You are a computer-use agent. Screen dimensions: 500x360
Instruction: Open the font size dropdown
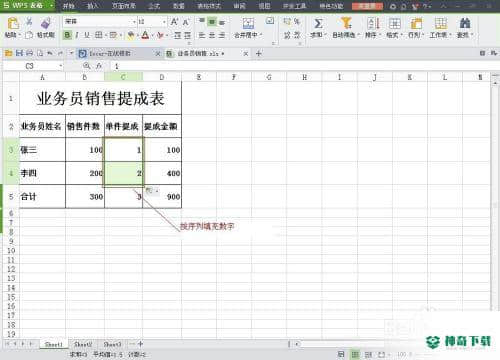164,22
